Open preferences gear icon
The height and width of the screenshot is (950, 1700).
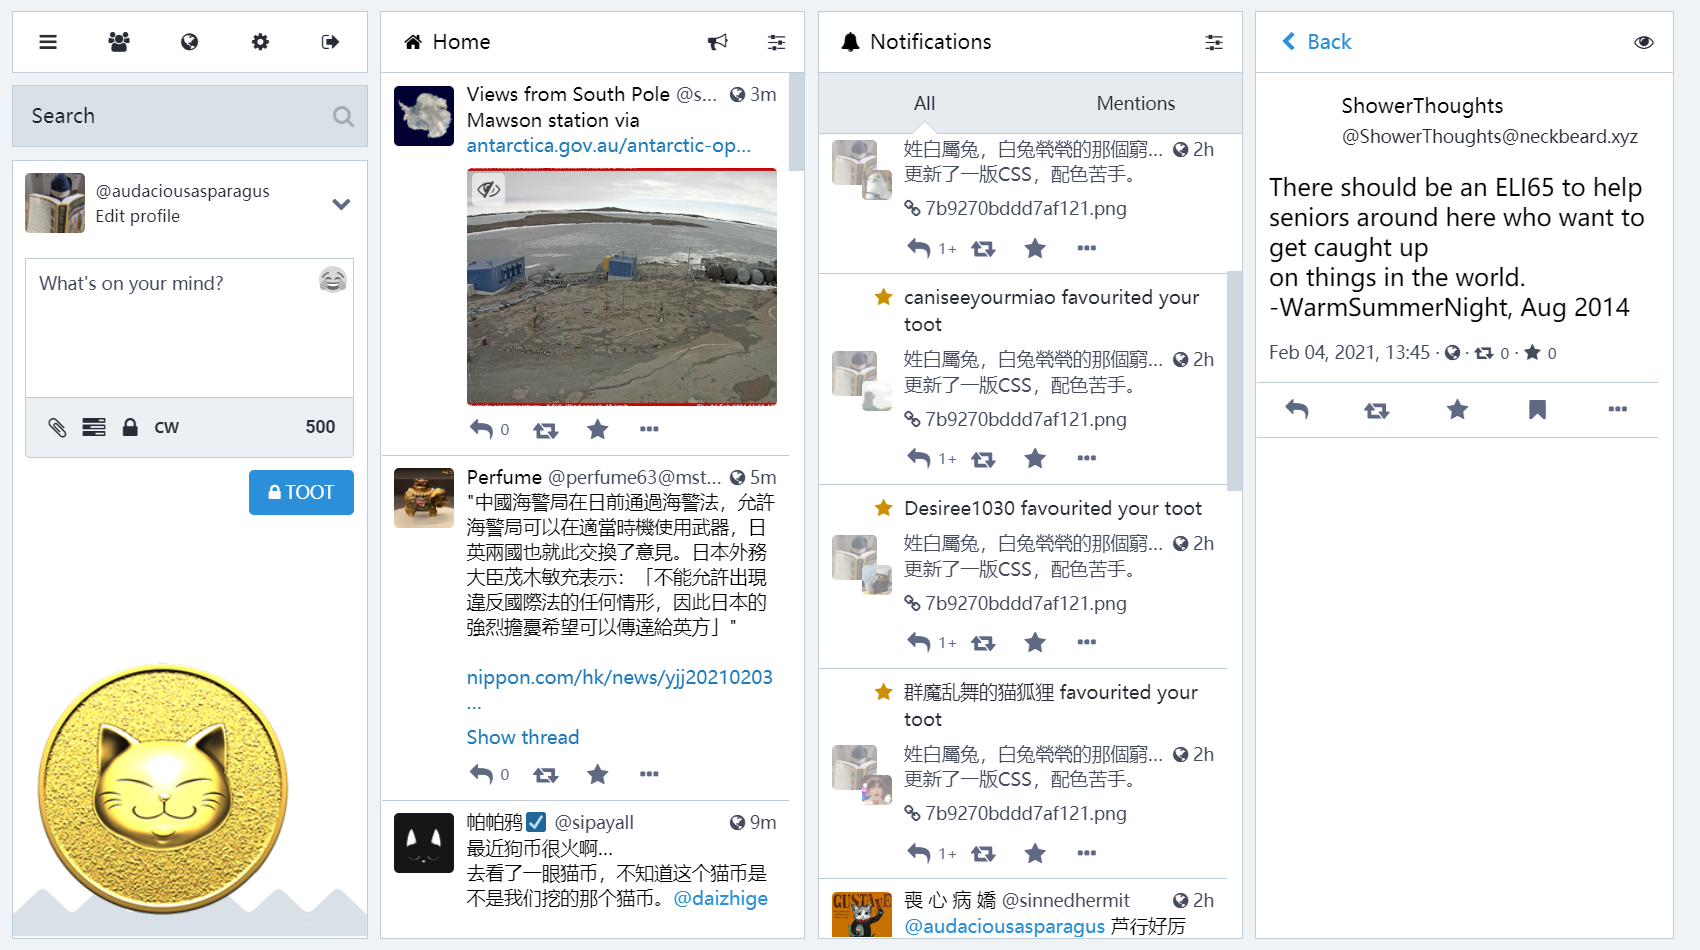[260, 42]
